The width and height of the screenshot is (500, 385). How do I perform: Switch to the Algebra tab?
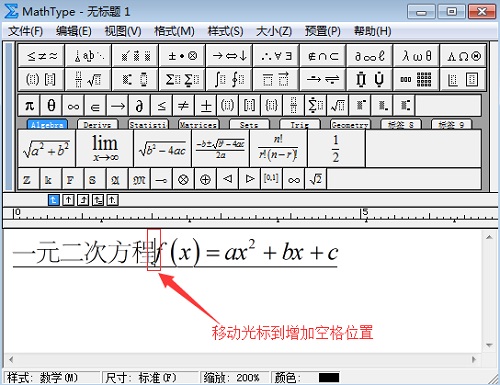[47, 125]
